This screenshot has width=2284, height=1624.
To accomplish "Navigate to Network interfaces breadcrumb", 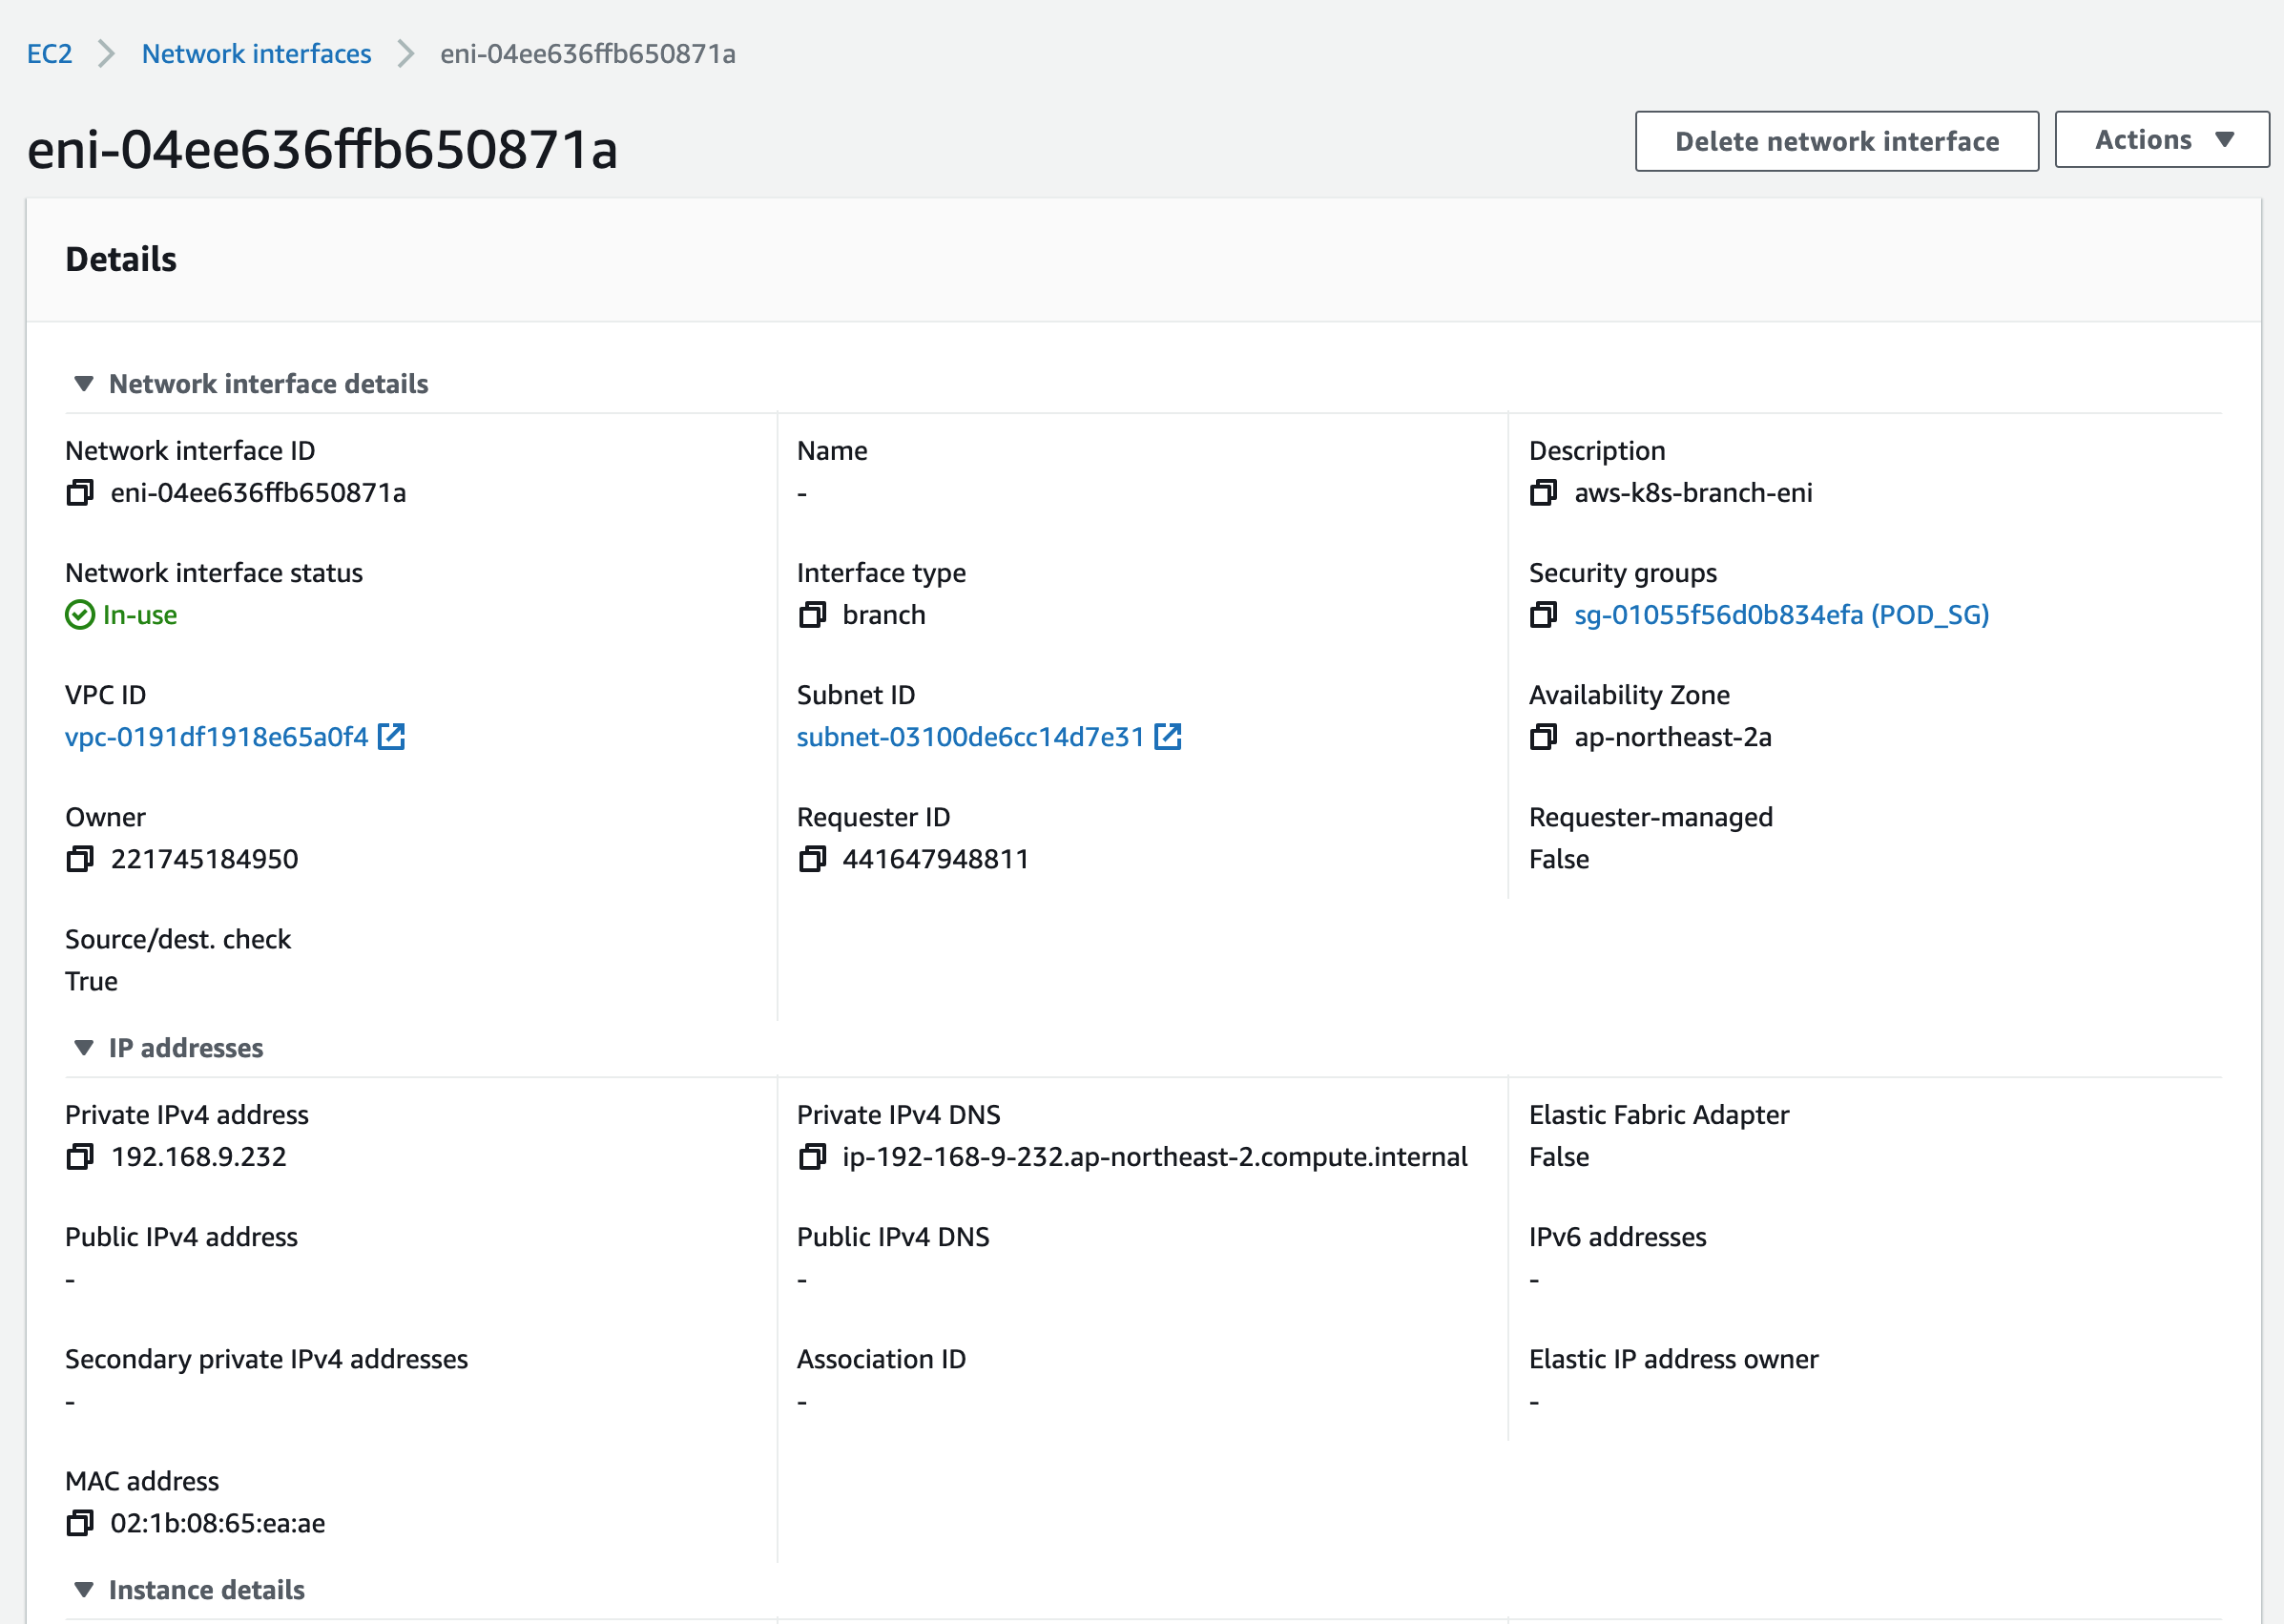I will click(256, 54).
